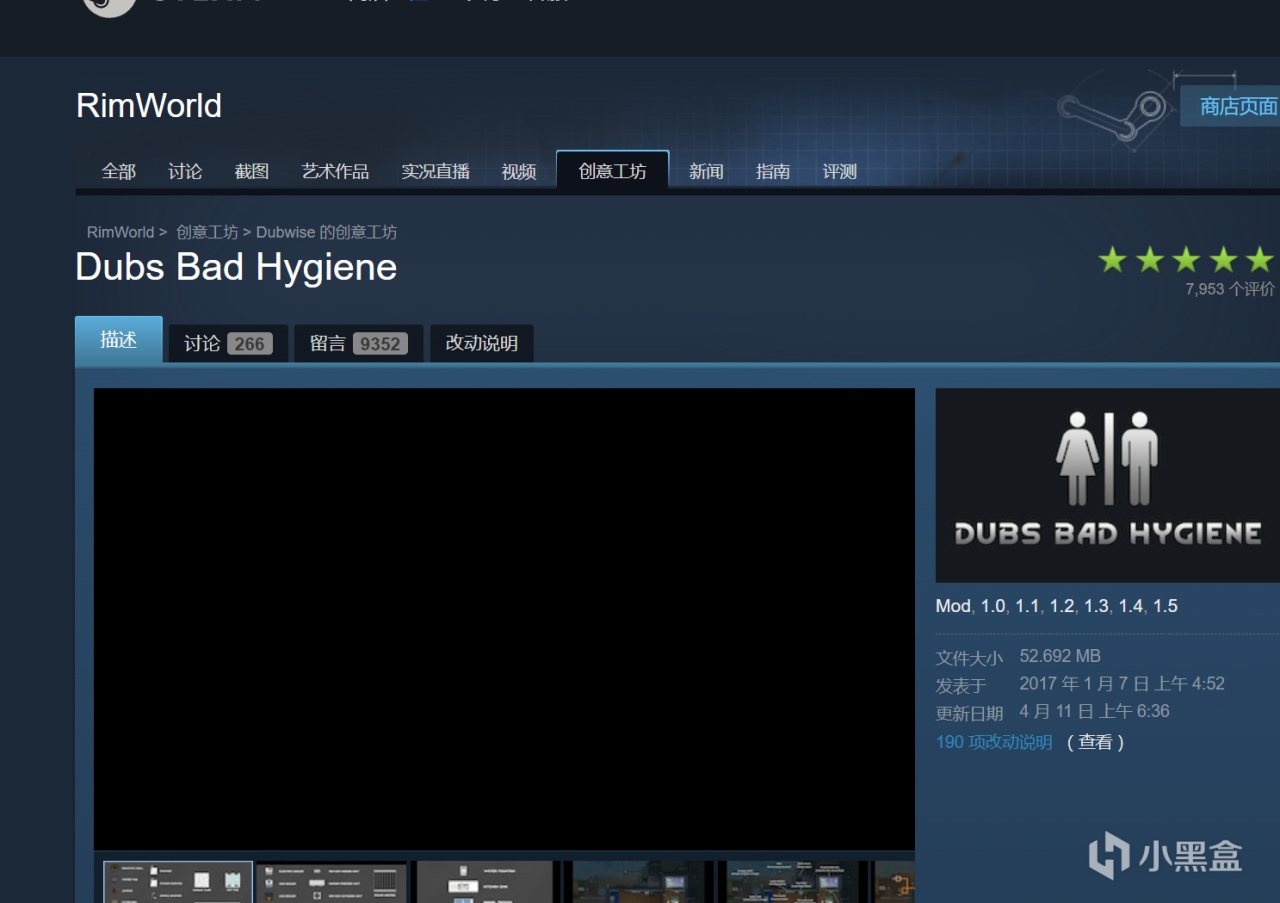The image size is (1280, 903).
Task: Select the 创意工坊 tab
Action: (612, 172)
